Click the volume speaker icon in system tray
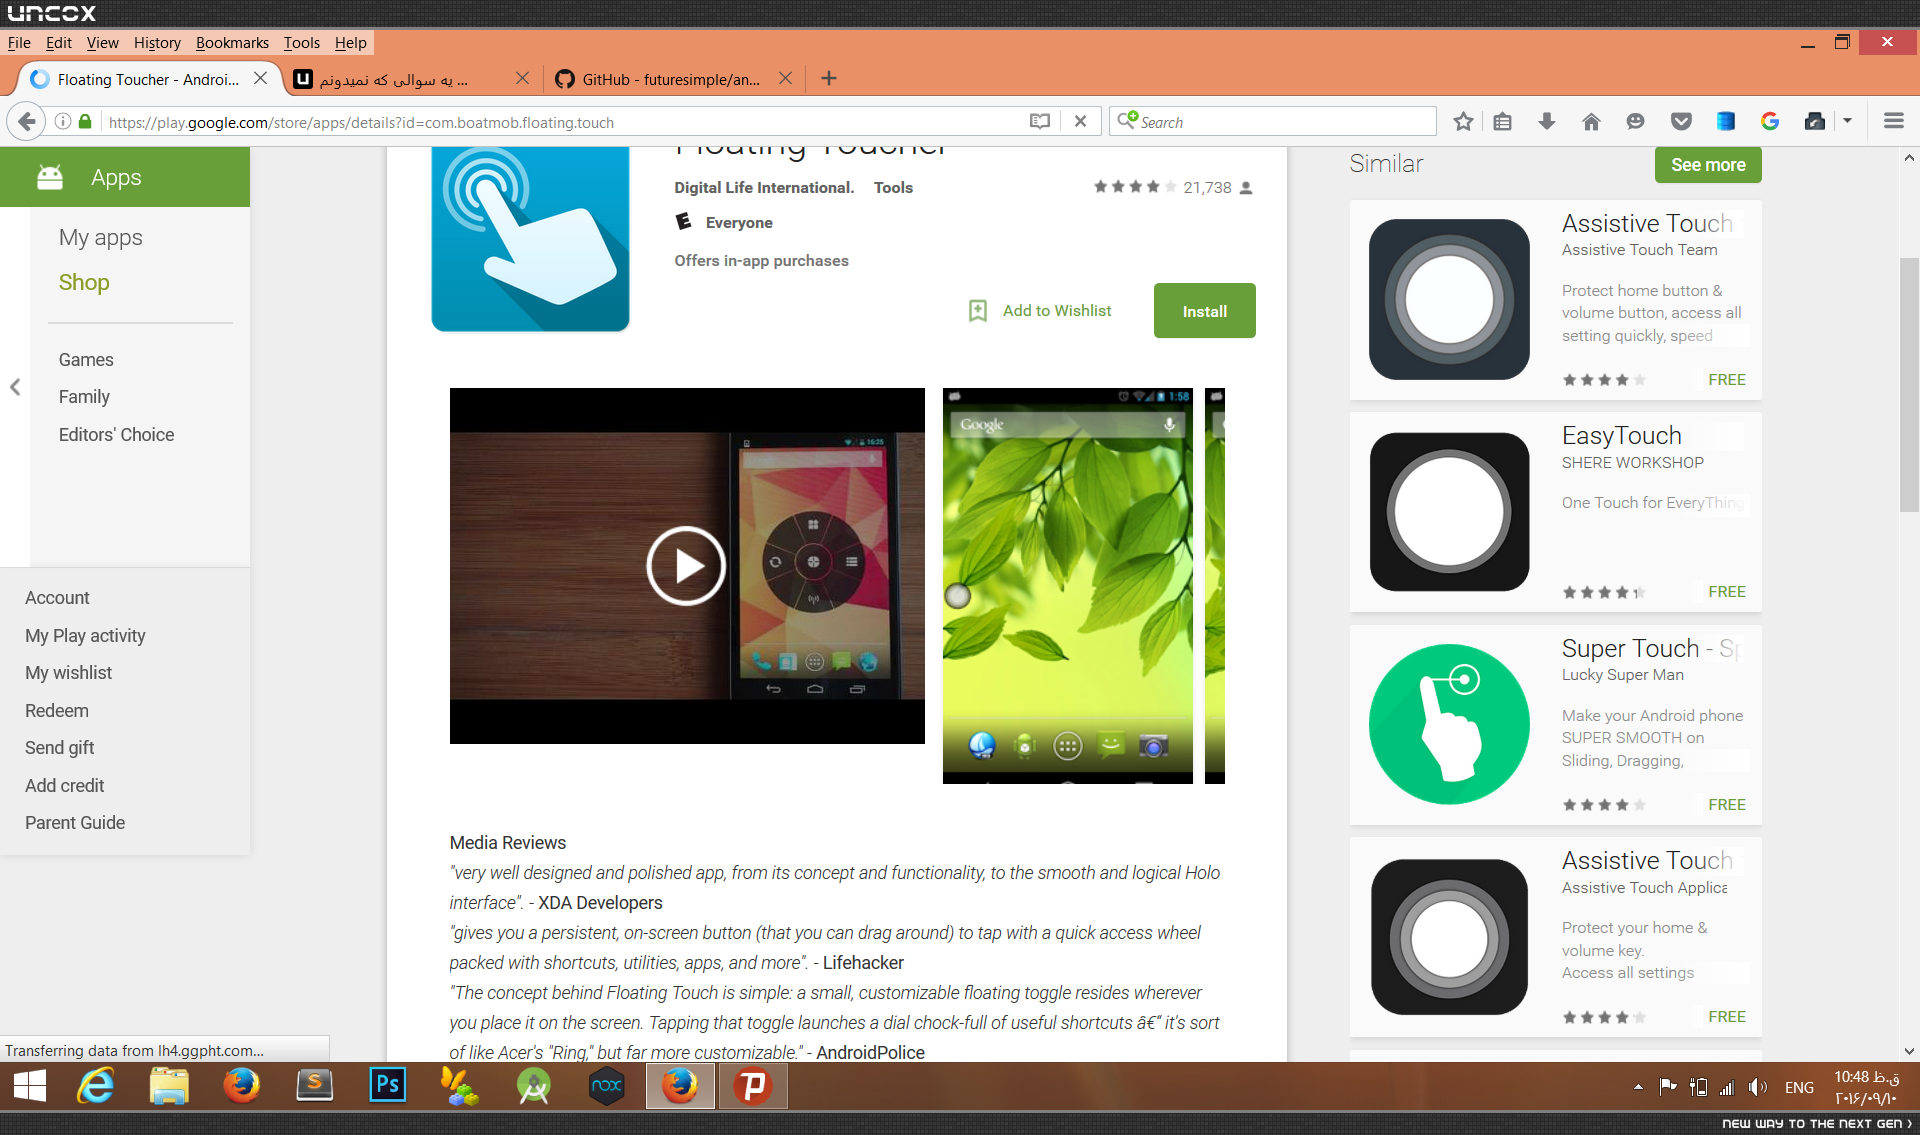Viewport: 1920px width, 1135px height. [x=1757, y=1087]
